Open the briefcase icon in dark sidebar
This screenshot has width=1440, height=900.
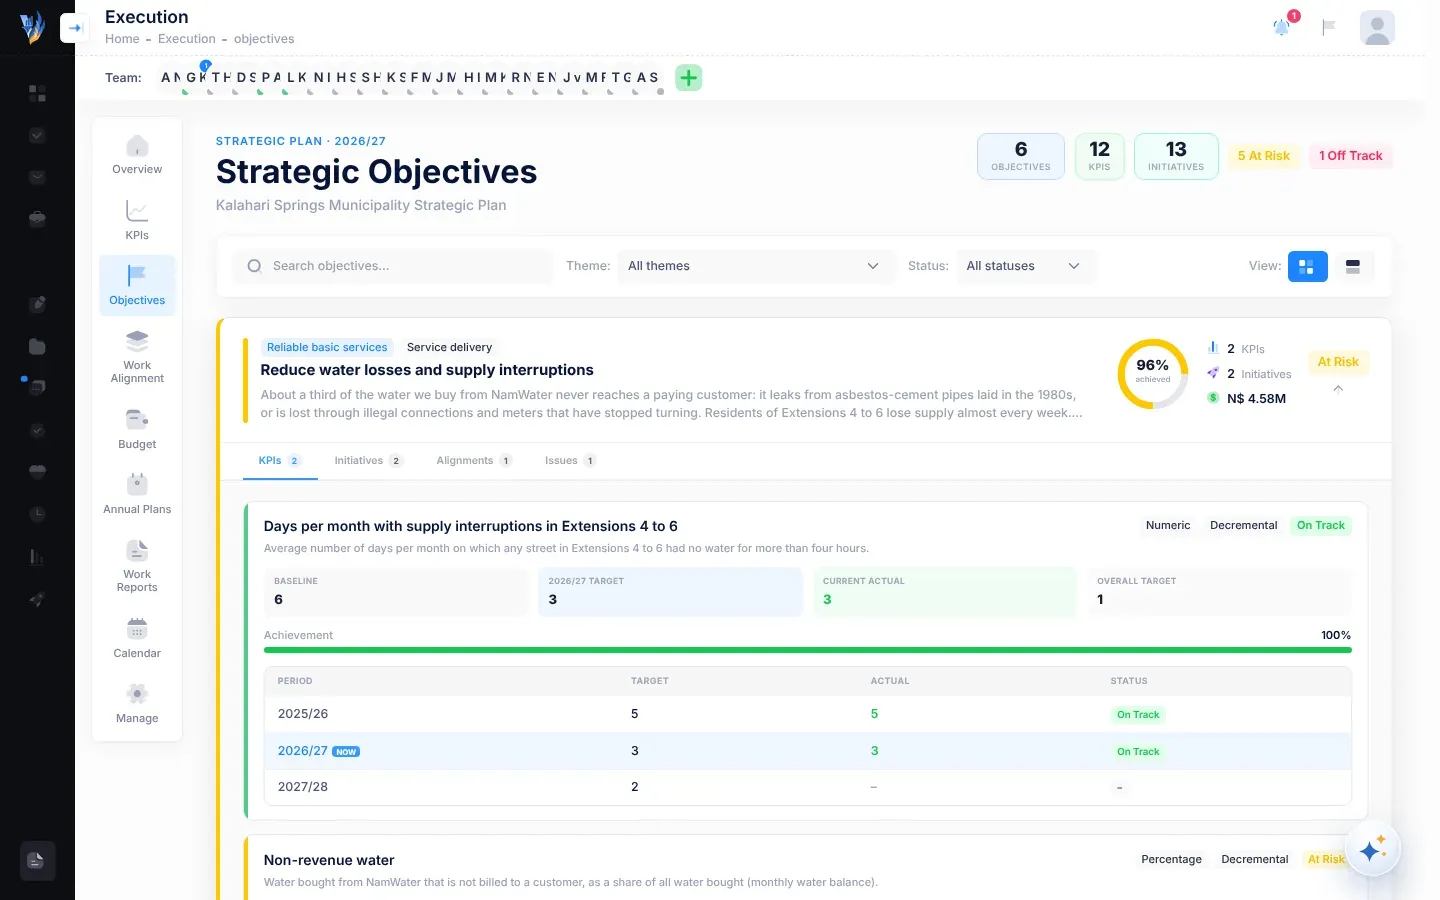click(x=37, y=218)
